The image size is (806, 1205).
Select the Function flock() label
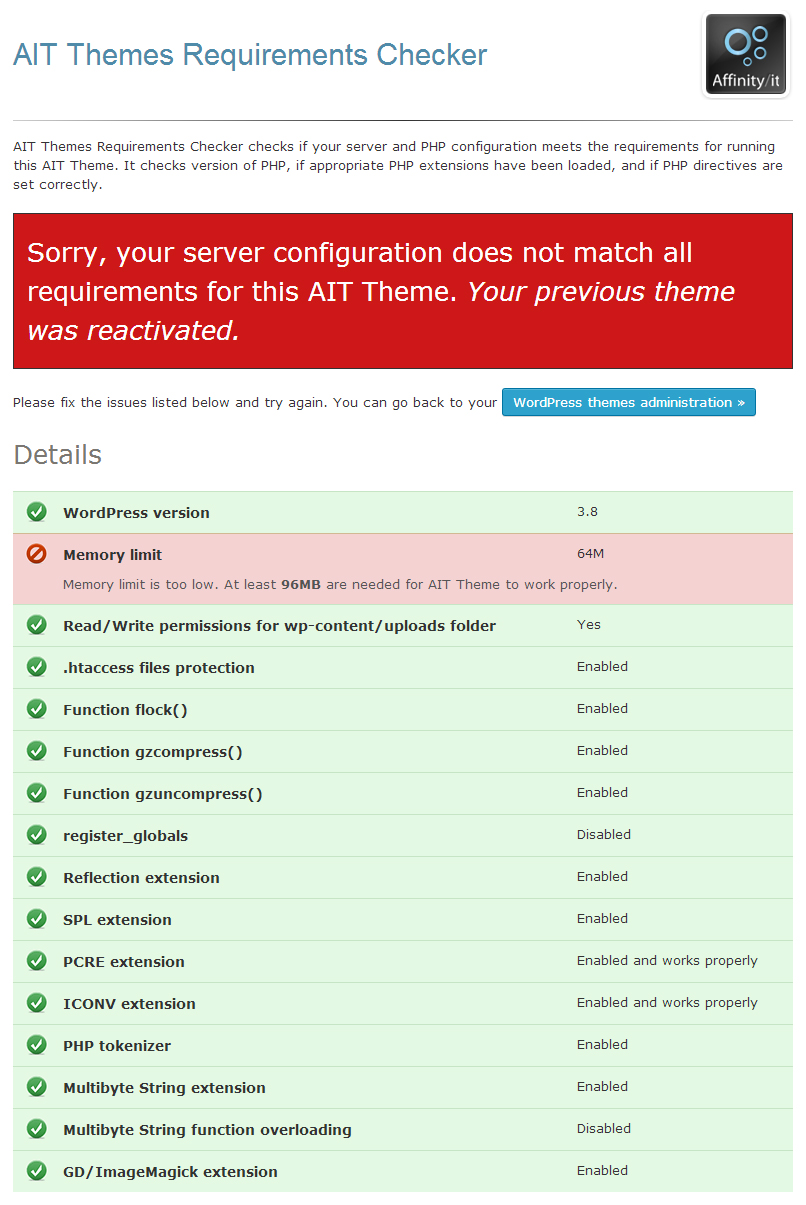coord(125,710)
